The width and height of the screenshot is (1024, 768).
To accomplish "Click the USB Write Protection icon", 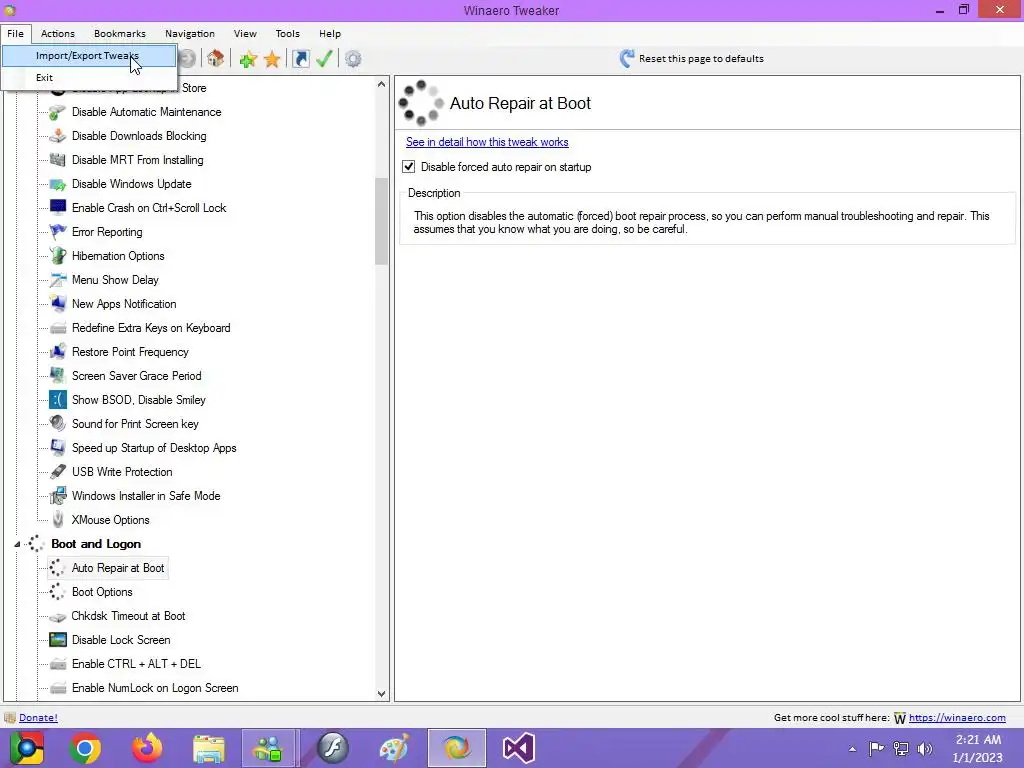I will (57, 472).
